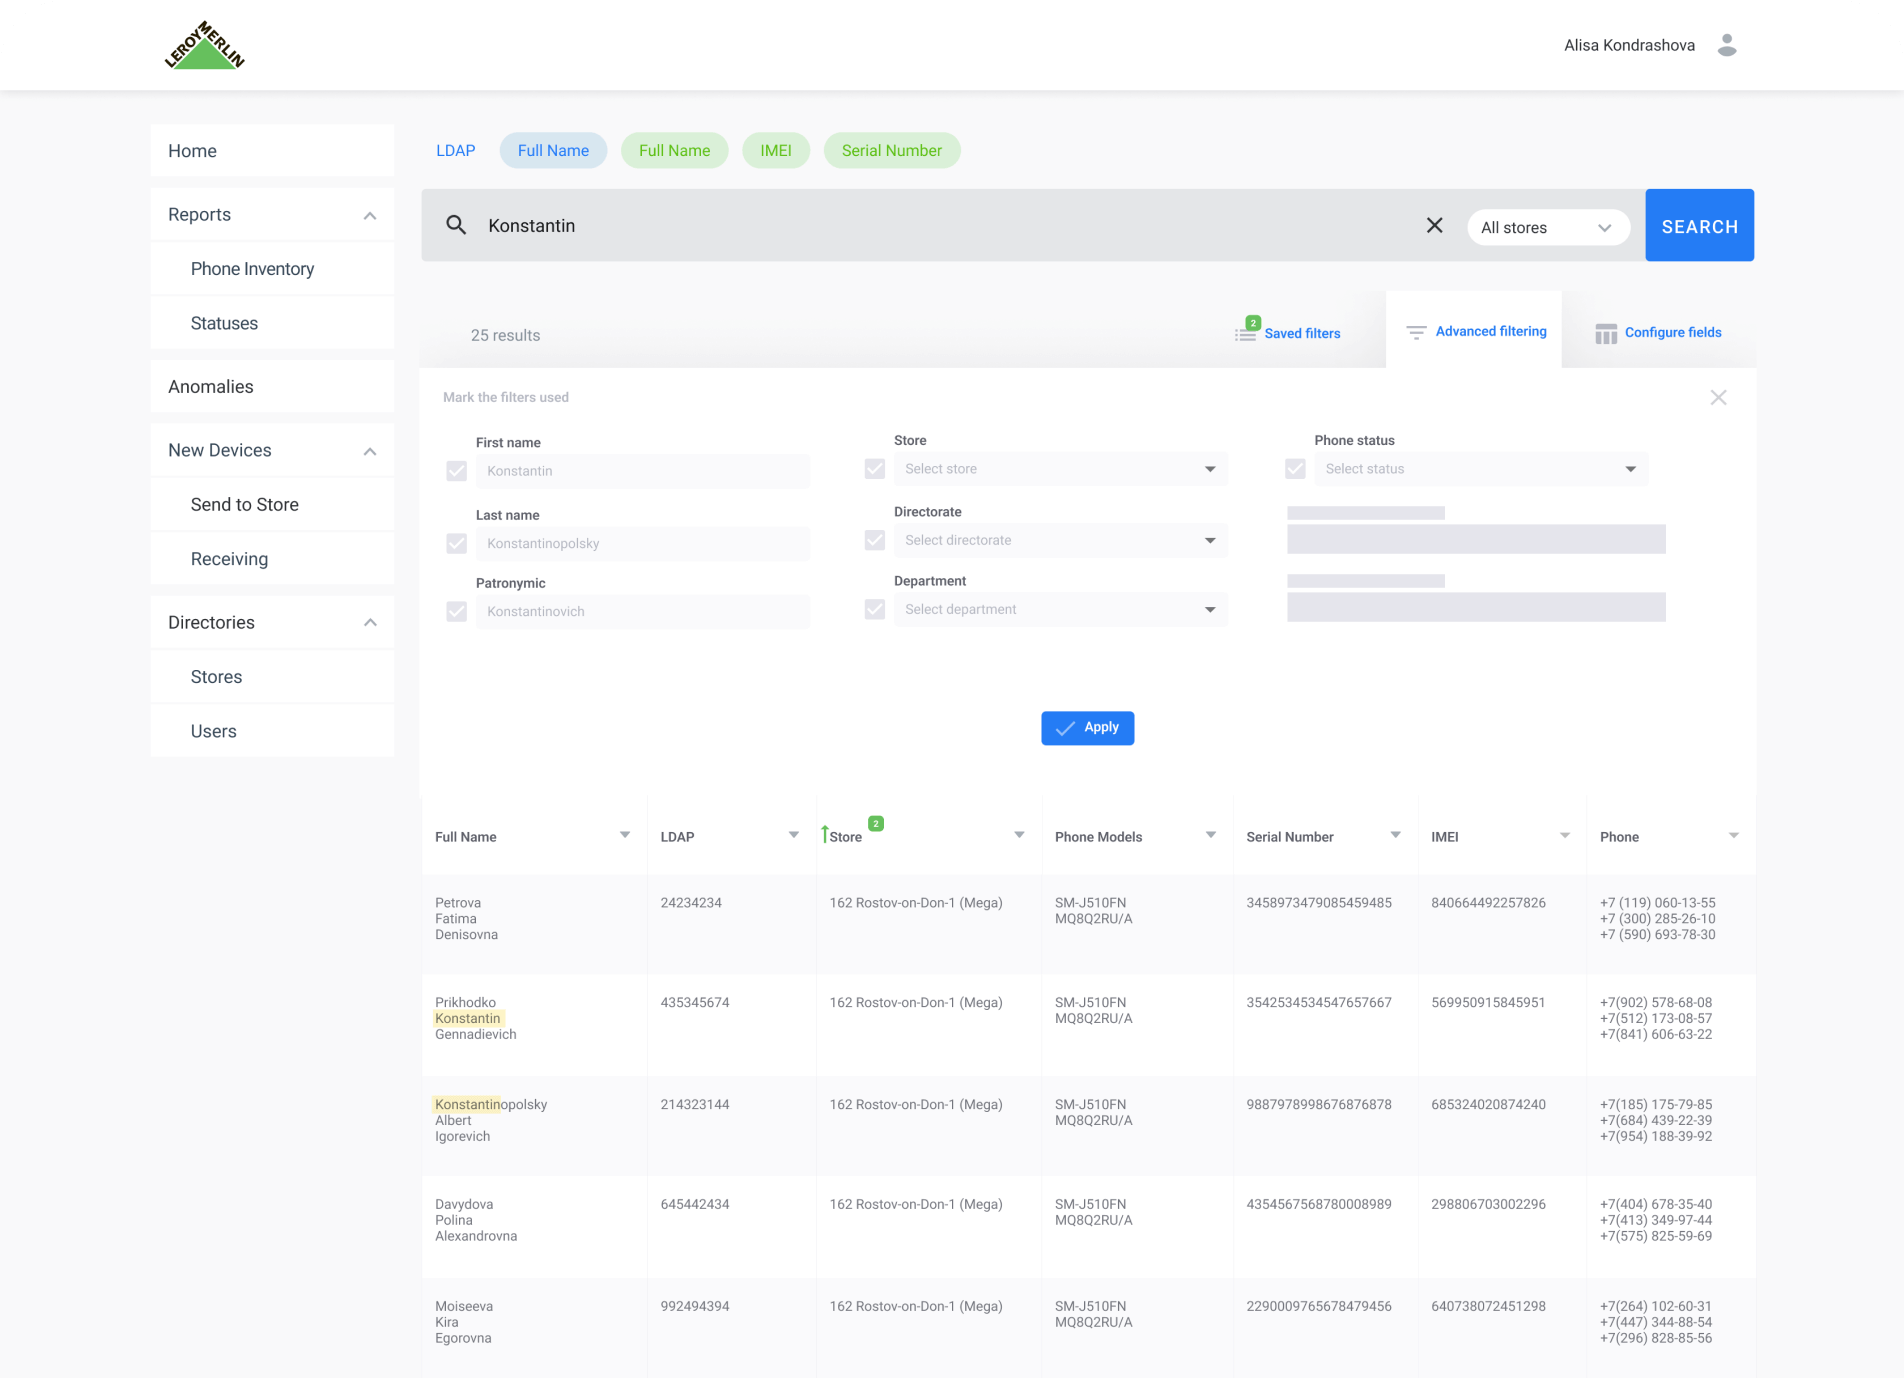Click the Leroy Merlin logo

(x=205, y=46)
